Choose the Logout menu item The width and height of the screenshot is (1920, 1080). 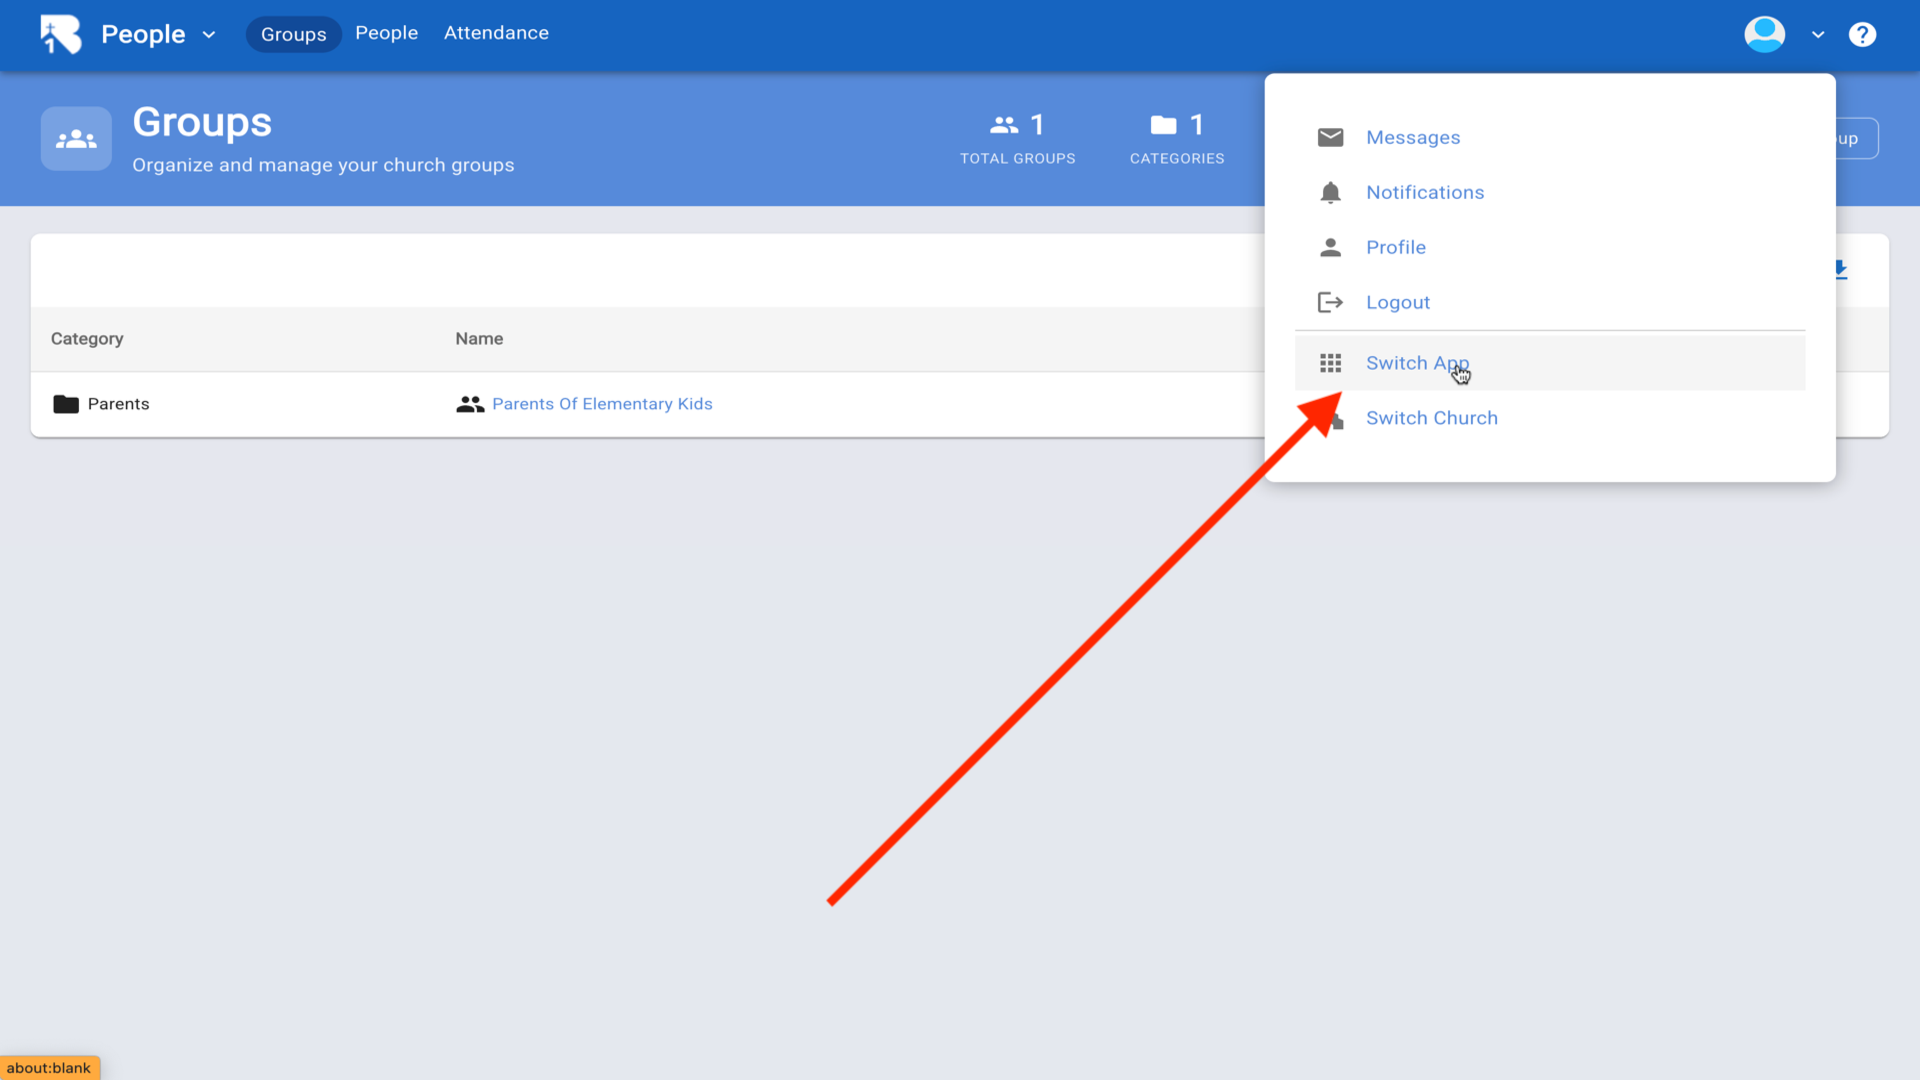click(x=1397, y=302)
